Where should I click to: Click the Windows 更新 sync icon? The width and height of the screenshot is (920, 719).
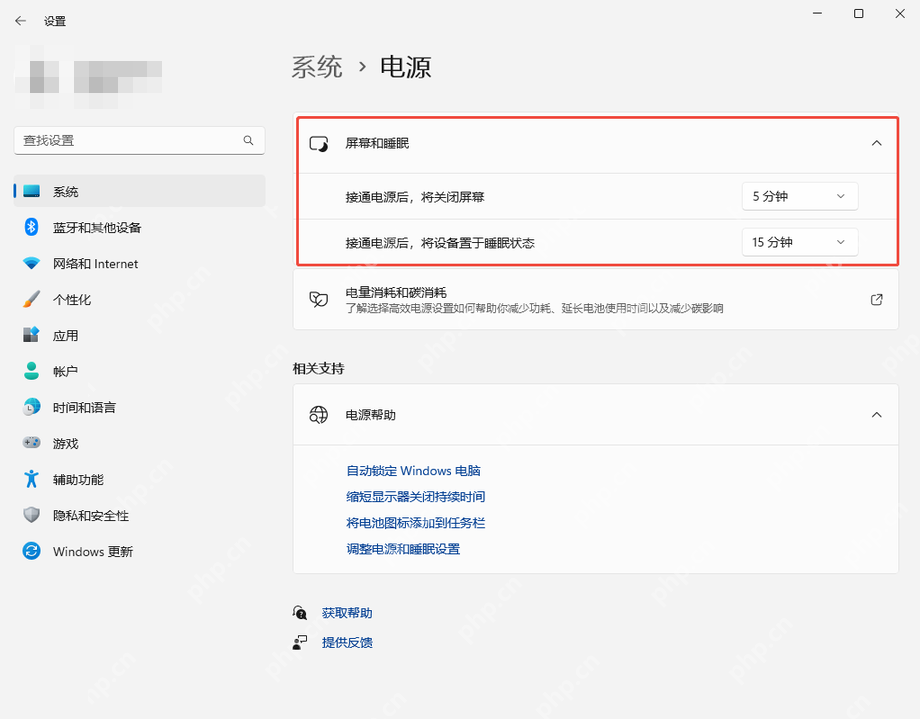[31, 551]
